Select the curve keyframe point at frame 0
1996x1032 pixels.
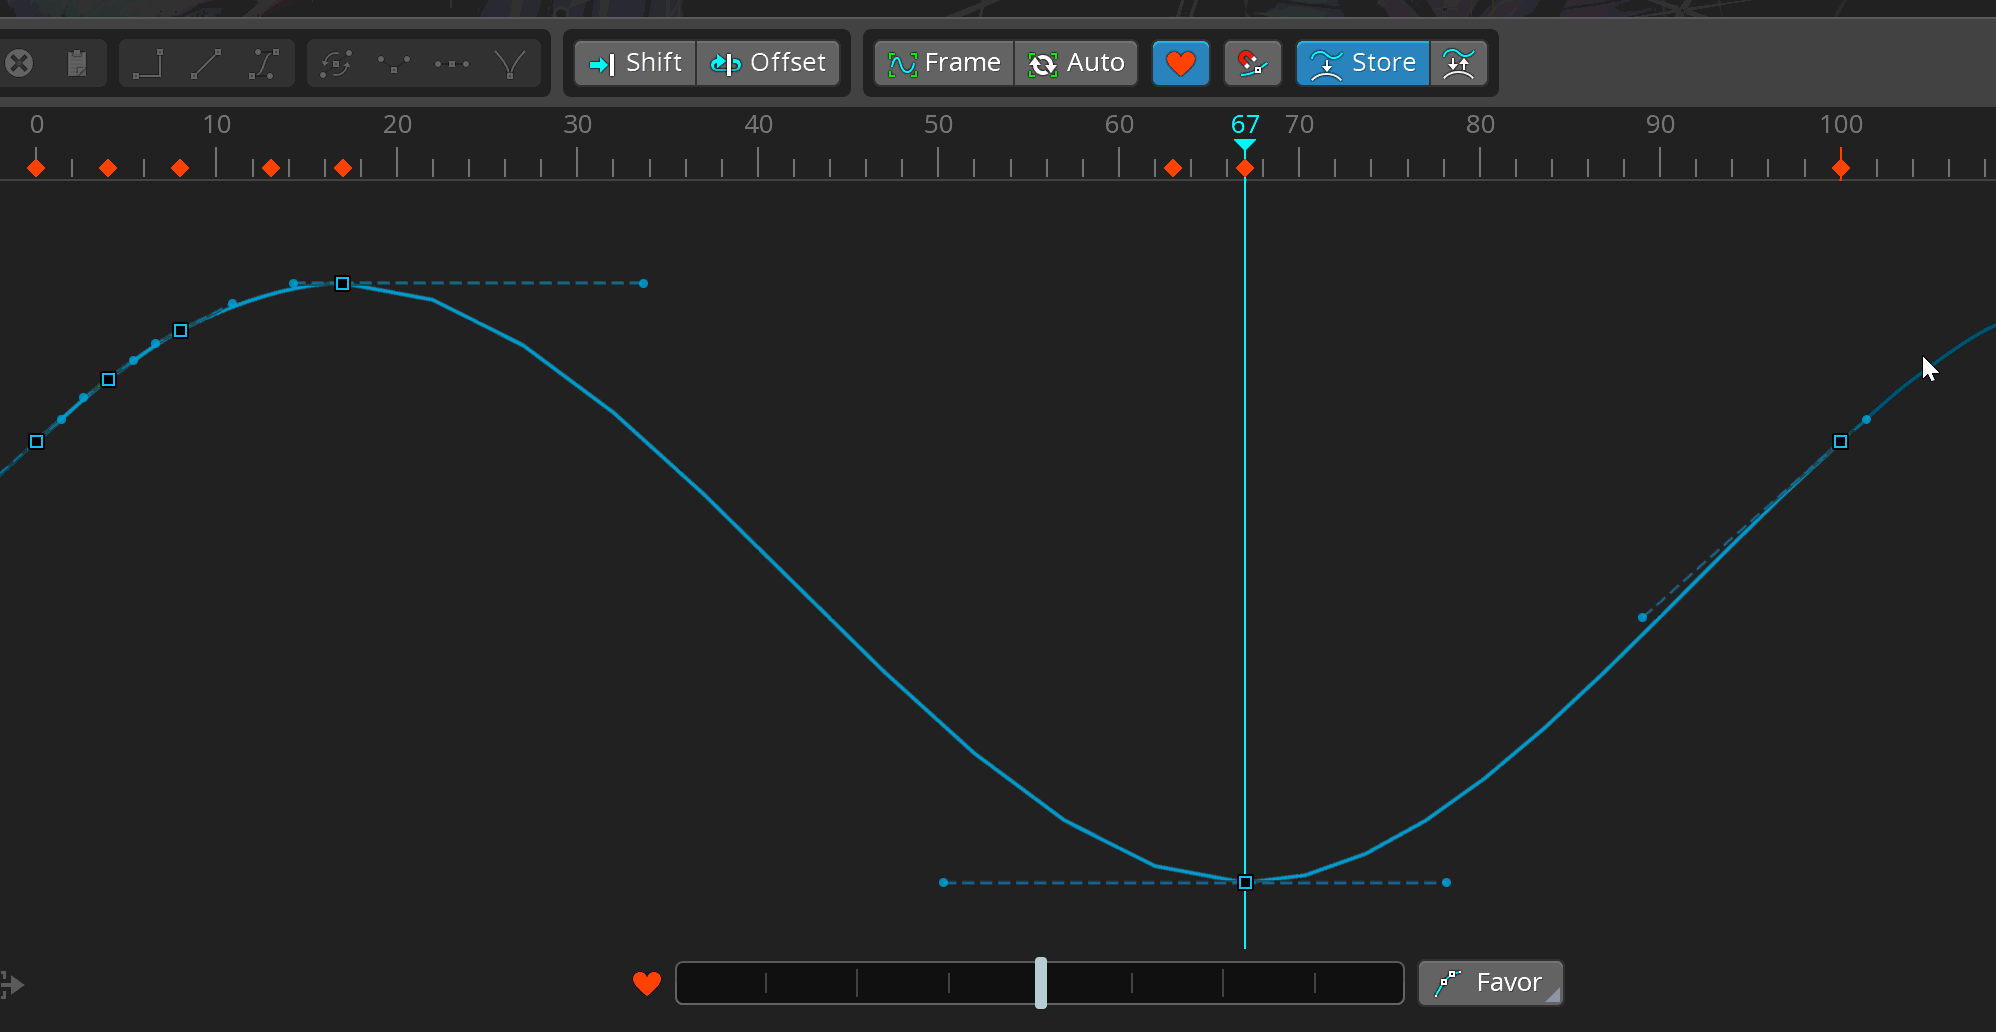(37, 441)
